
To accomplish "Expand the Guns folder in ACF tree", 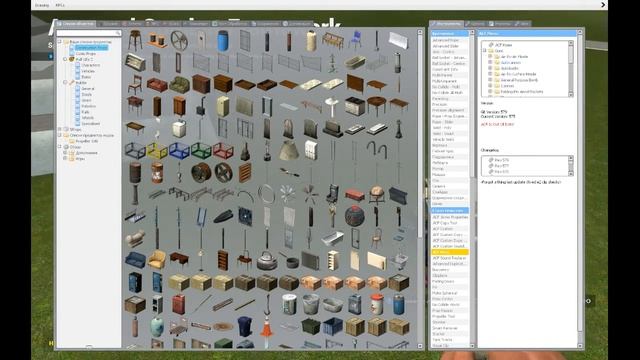I will pos(485,51).
